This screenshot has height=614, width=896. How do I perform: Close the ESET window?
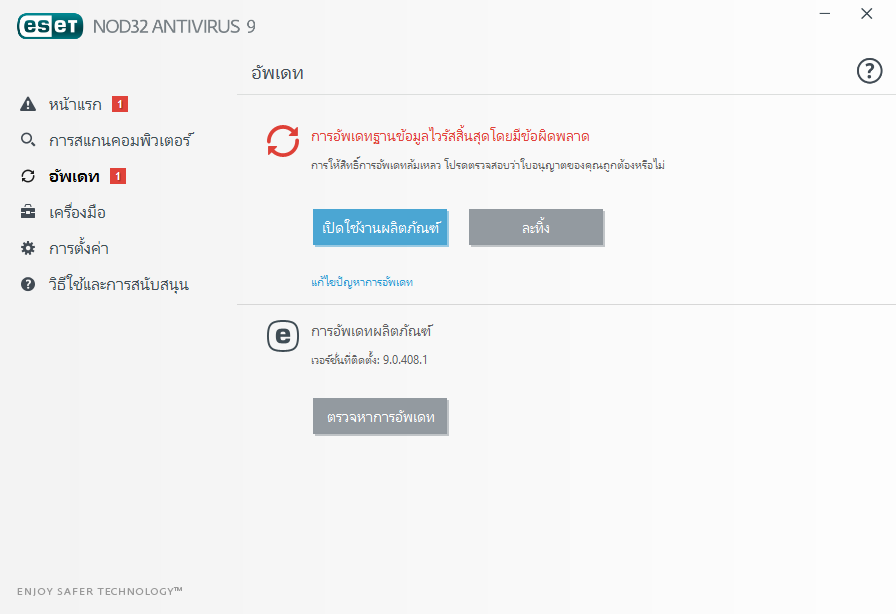pyautogui.click(x=867, y=14)
